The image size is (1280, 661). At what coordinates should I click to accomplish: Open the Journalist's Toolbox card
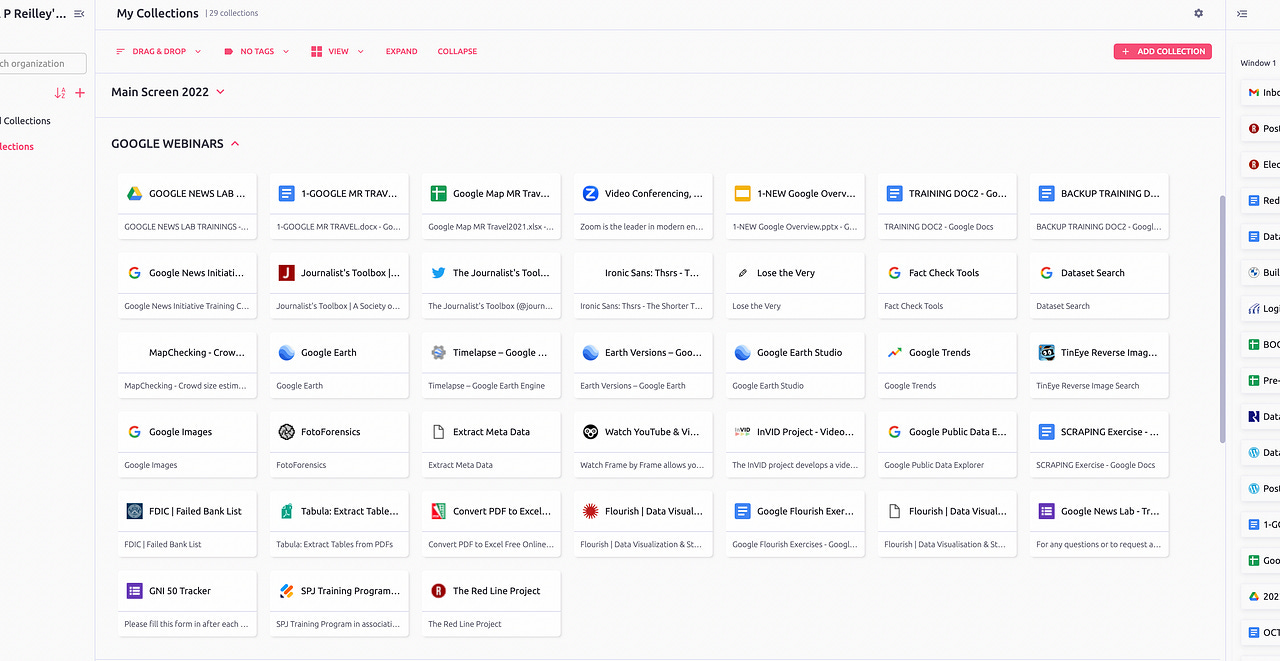point(339,285)
